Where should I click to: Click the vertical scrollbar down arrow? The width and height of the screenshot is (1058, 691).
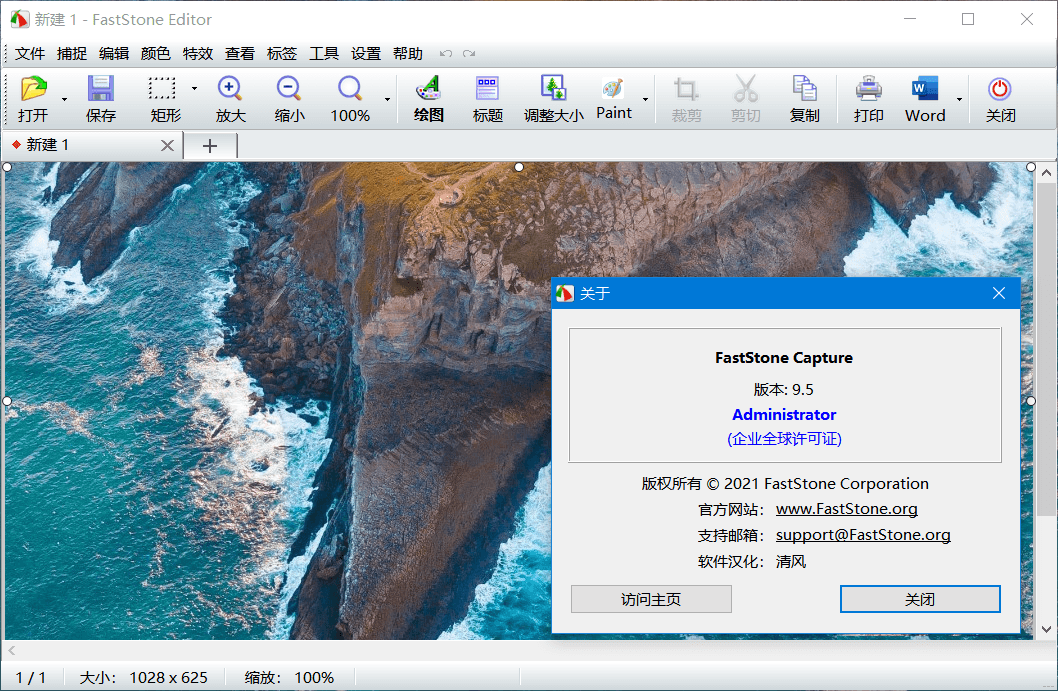click(1046, 629)
